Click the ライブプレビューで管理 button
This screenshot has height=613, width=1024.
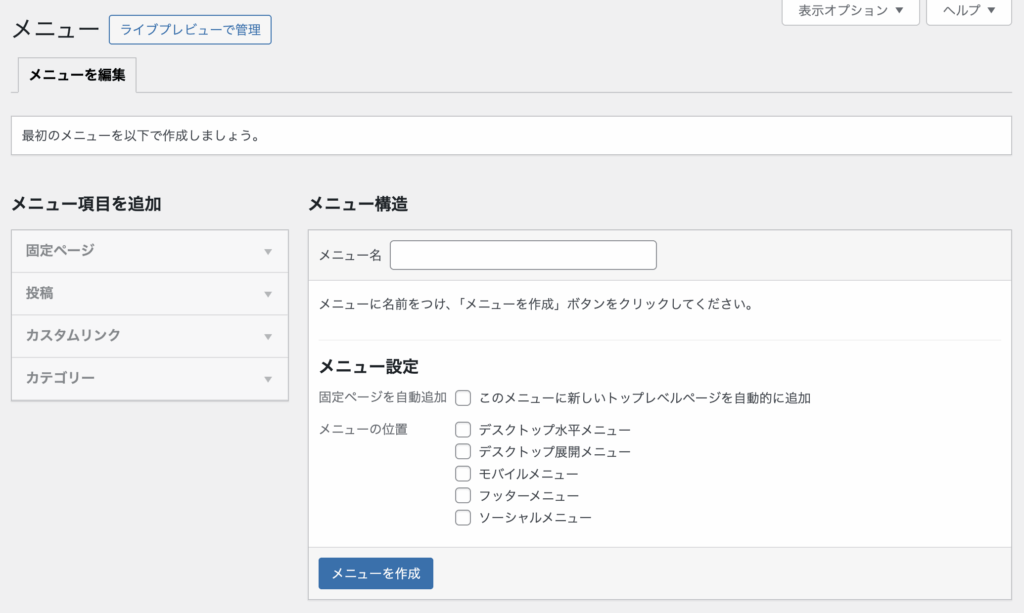pos(190,30)
